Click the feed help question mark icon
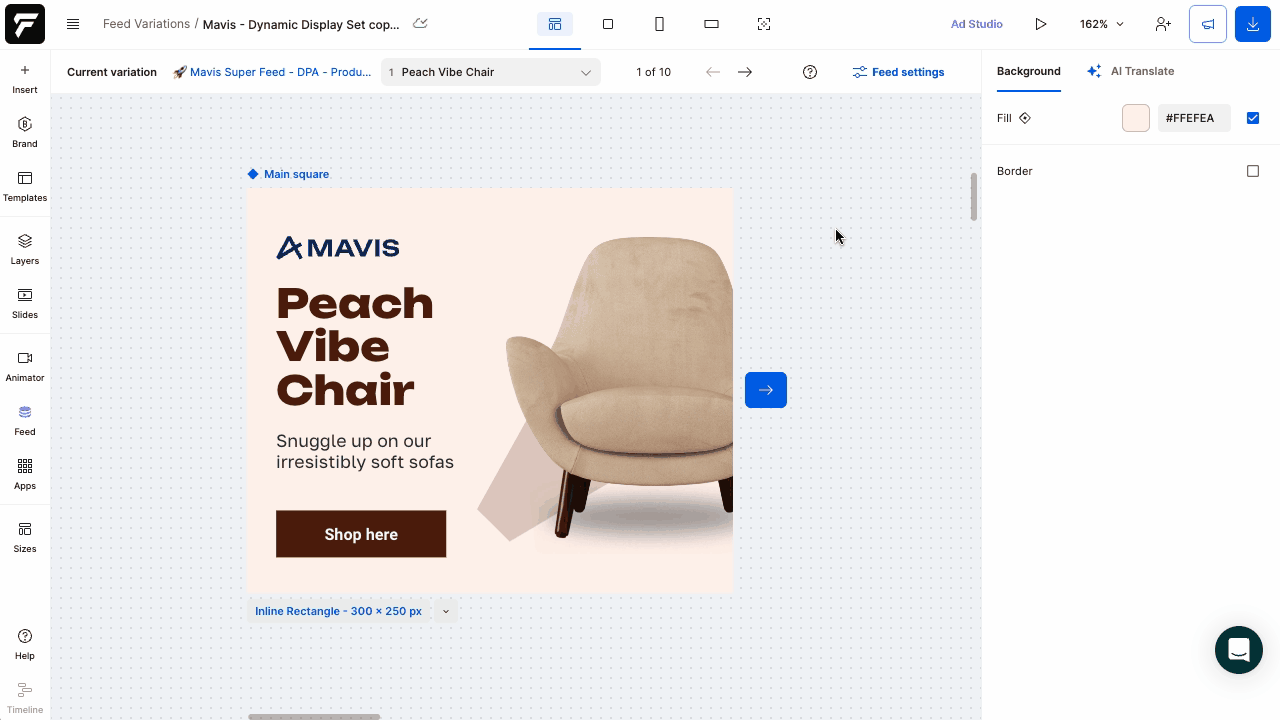Screen dimensions: 1280x720 (x=810, y=72)
